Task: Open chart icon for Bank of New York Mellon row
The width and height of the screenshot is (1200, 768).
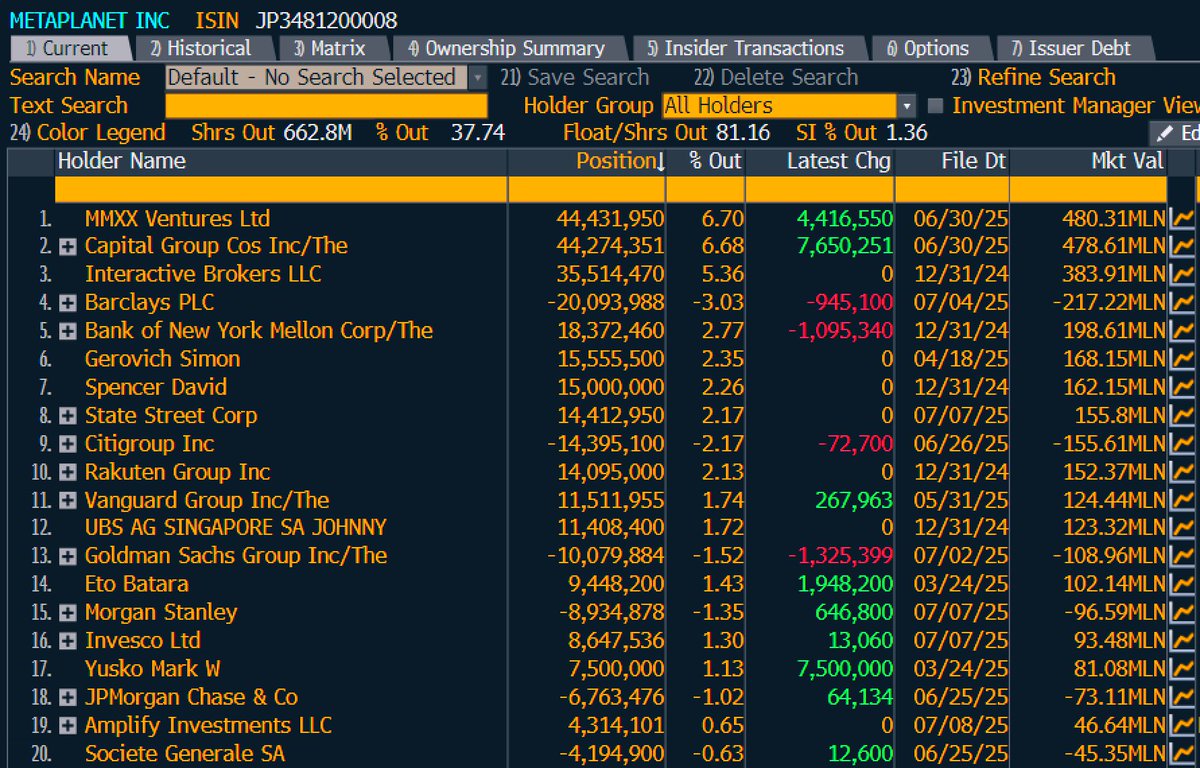Action: point(1181,330)
